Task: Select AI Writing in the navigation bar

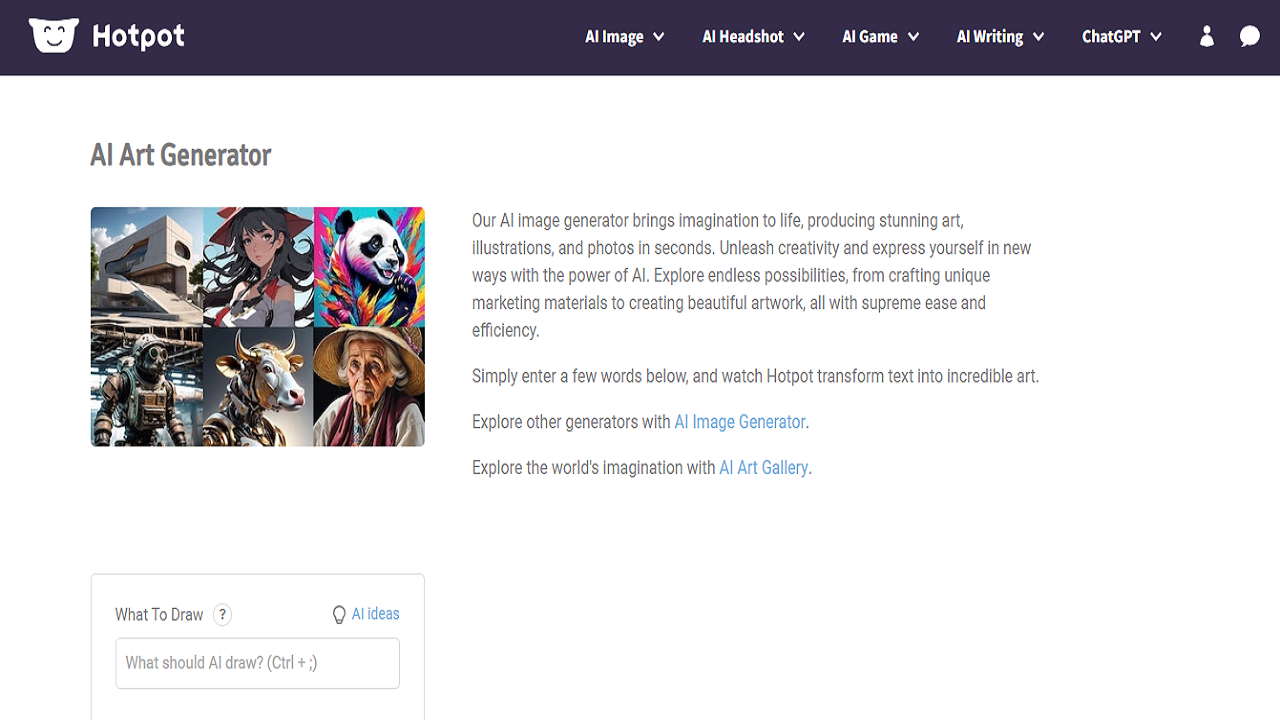Action: 991,36
